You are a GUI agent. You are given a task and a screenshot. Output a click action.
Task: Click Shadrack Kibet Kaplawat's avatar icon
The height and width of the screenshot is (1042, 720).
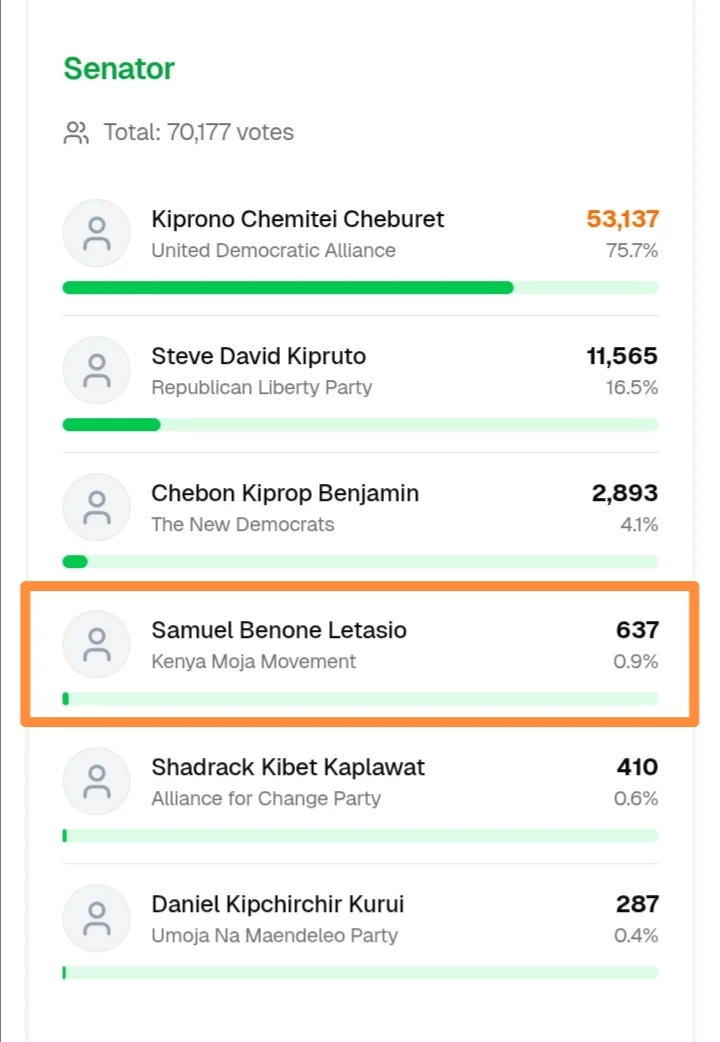[x=97, y=781]
